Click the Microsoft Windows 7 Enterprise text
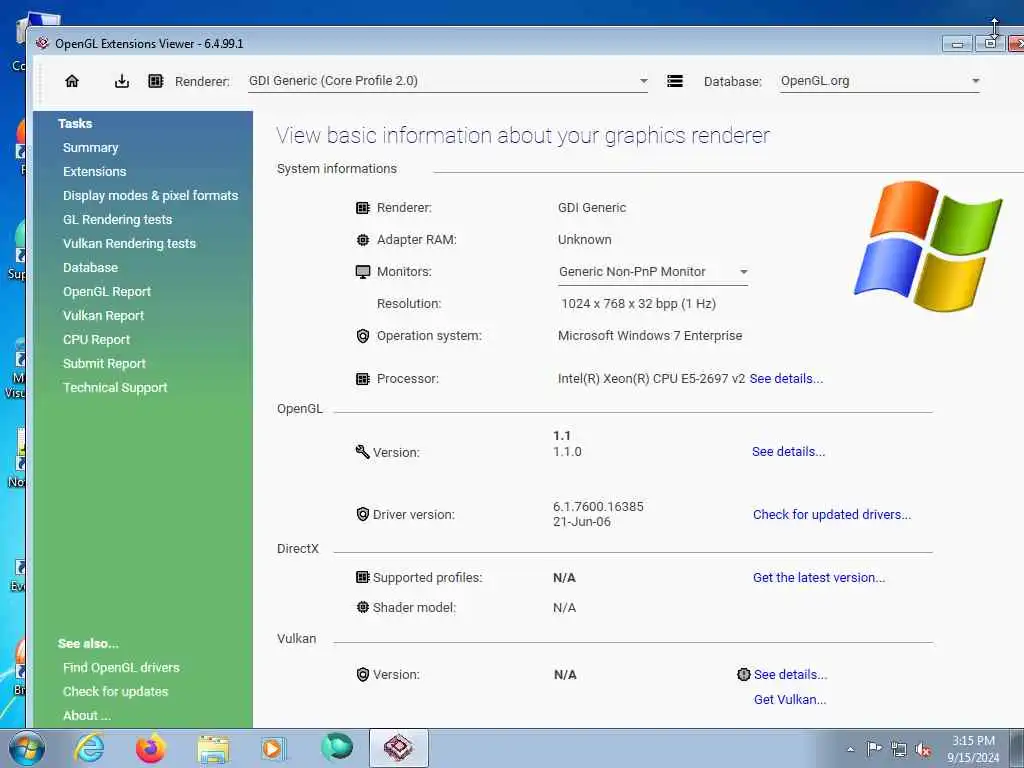This screenshot has height=768, width=1024. coord(650,336)
